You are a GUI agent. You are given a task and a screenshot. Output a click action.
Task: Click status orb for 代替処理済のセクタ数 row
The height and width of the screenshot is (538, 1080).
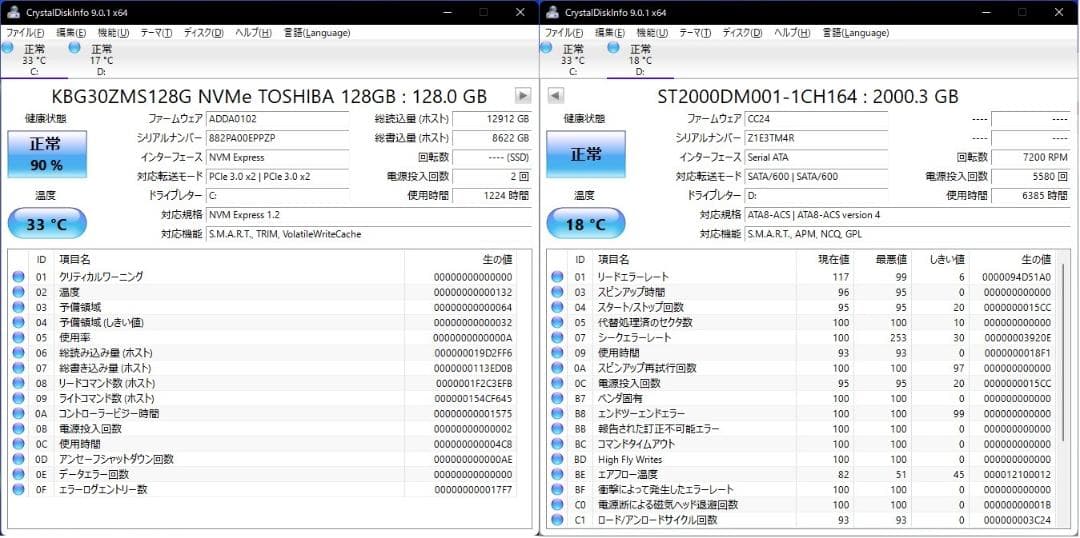click(x=557, y=322)
